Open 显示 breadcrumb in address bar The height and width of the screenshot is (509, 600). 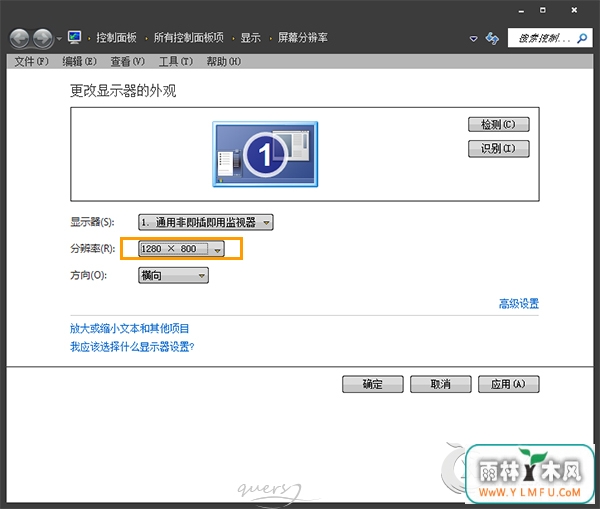pyautogui.click(x=251, y=38)
